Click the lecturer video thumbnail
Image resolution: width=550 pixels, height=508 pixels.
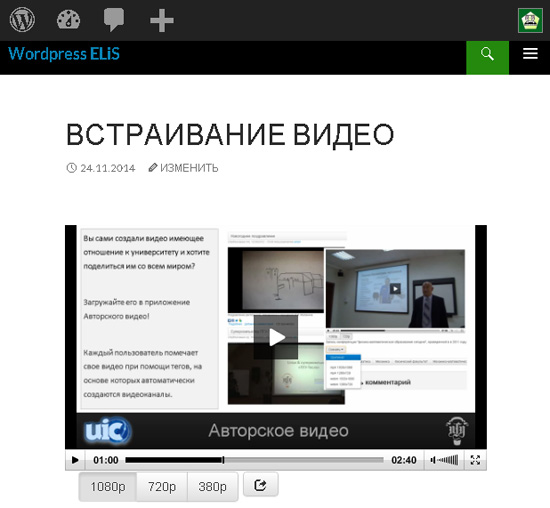395,289
